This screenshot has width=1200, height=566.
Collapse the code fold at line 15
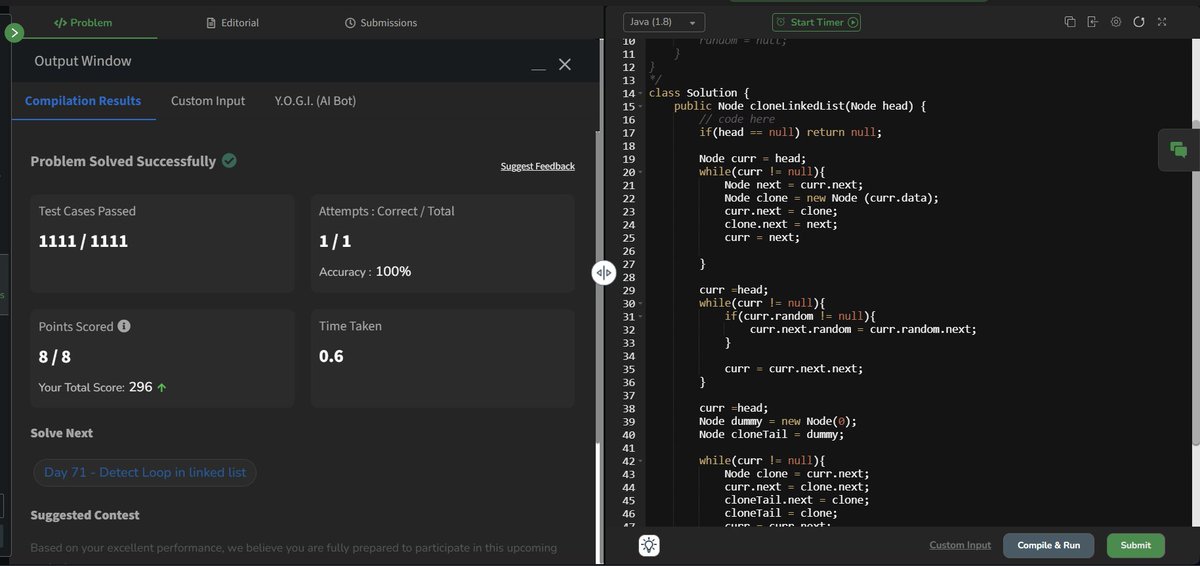click(x=640, y=106)
